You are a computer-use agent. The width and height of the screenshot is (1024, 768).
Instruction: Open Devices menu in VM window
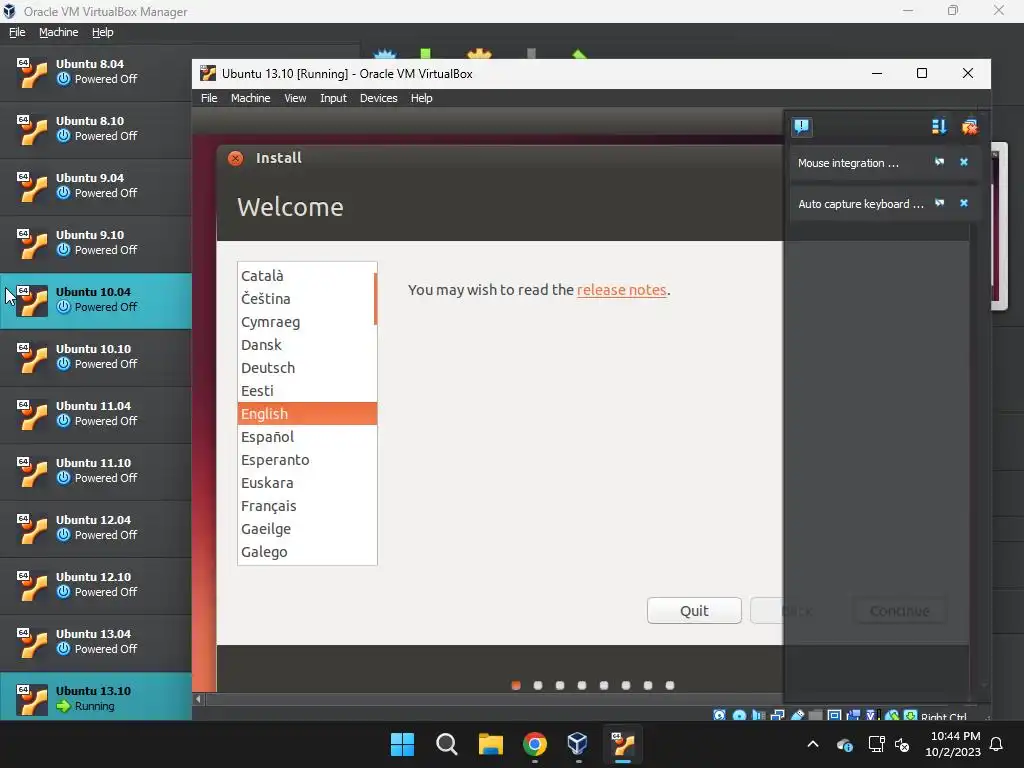click(x=379, y=98)
